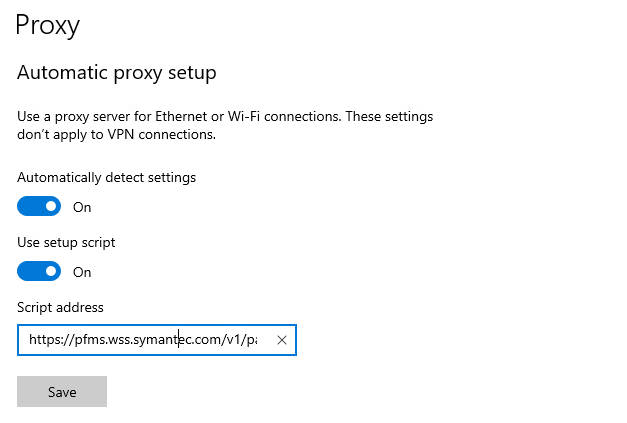Image resolution: width=627 pixels, height=423 pixels.
Task: Click the Script address label
Action: 60,307
